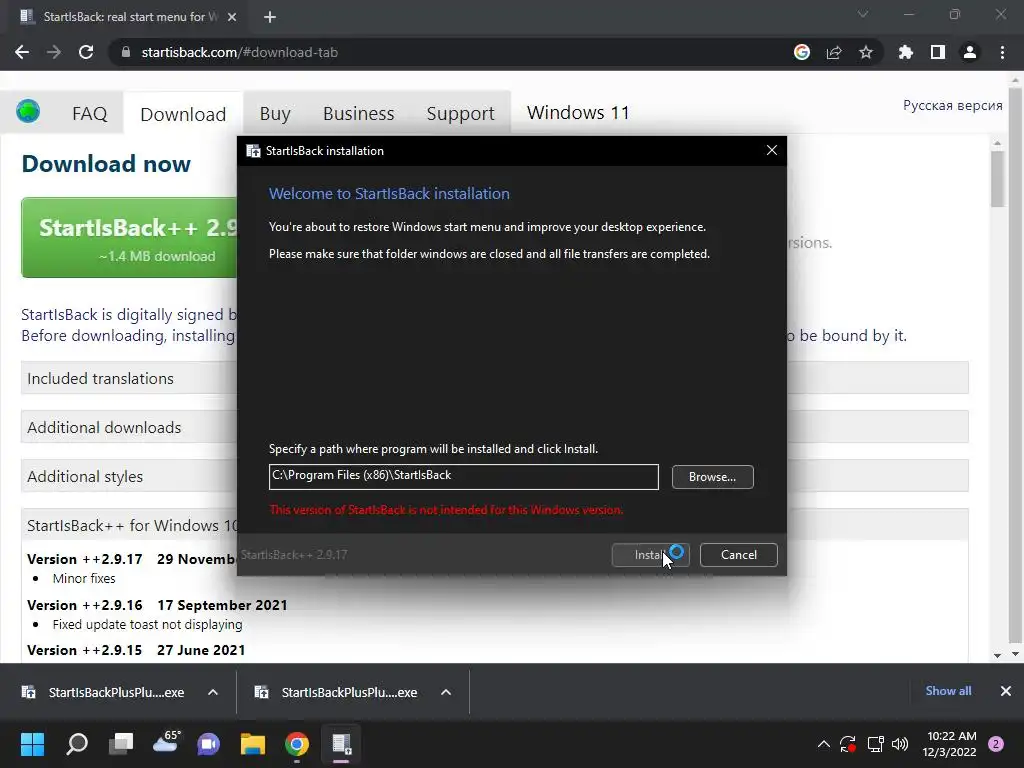Click Cancel in installer dialog
This screenshot has width=1024, height=768.
[x=739, y=554]
